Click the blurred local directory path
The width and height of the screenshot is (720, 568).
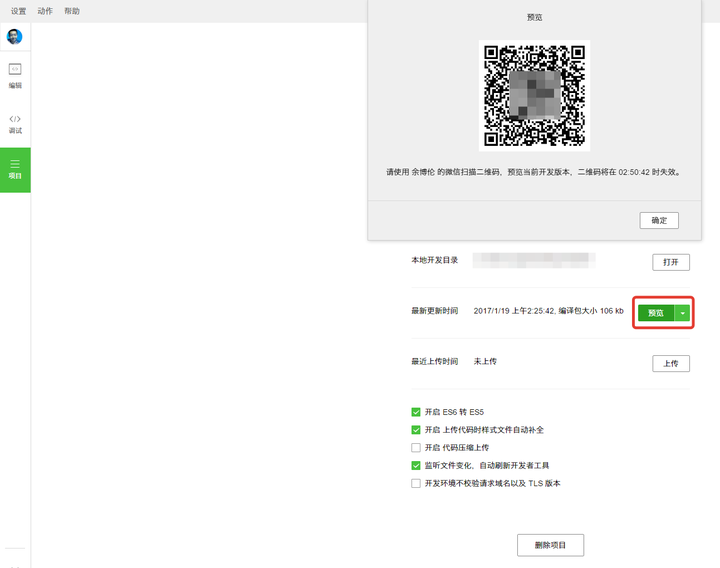(x=534, y=260)
